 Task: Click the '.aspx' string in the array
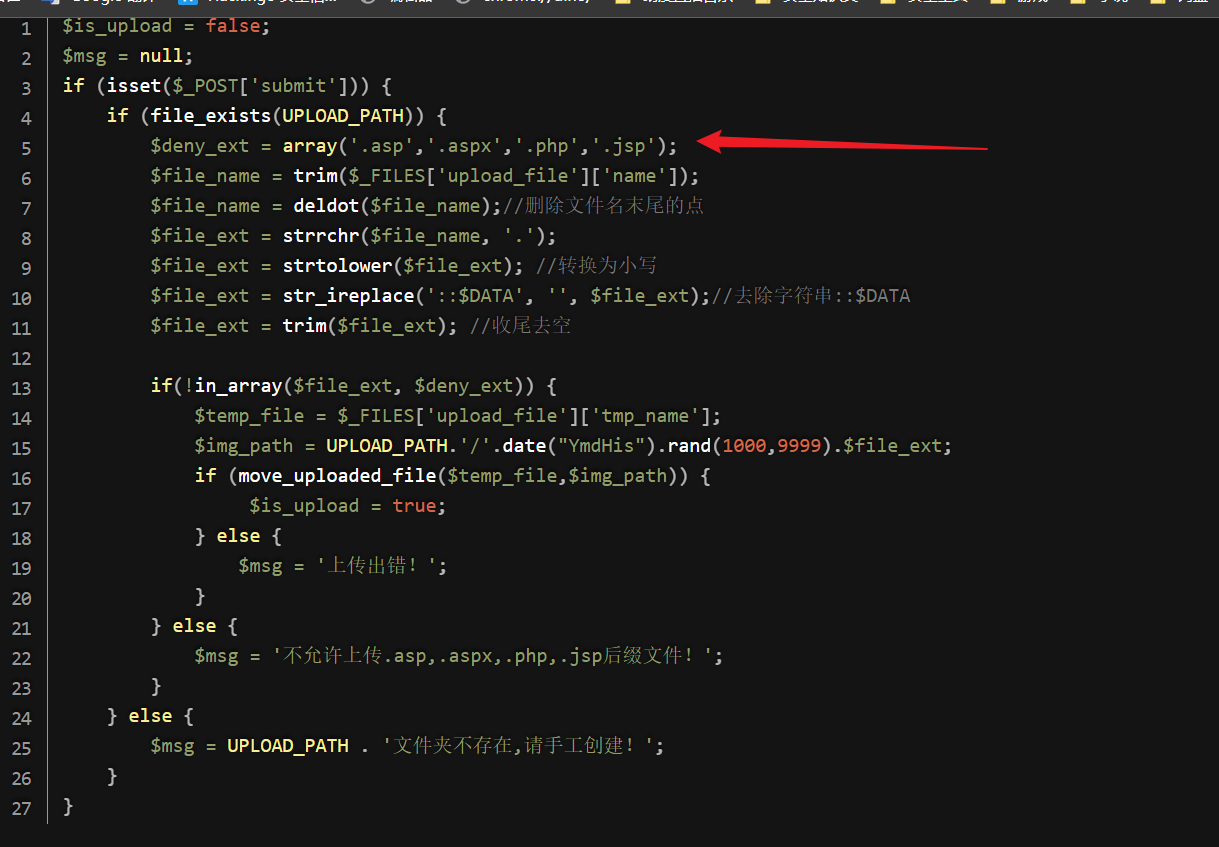click(x=463, y=146)
